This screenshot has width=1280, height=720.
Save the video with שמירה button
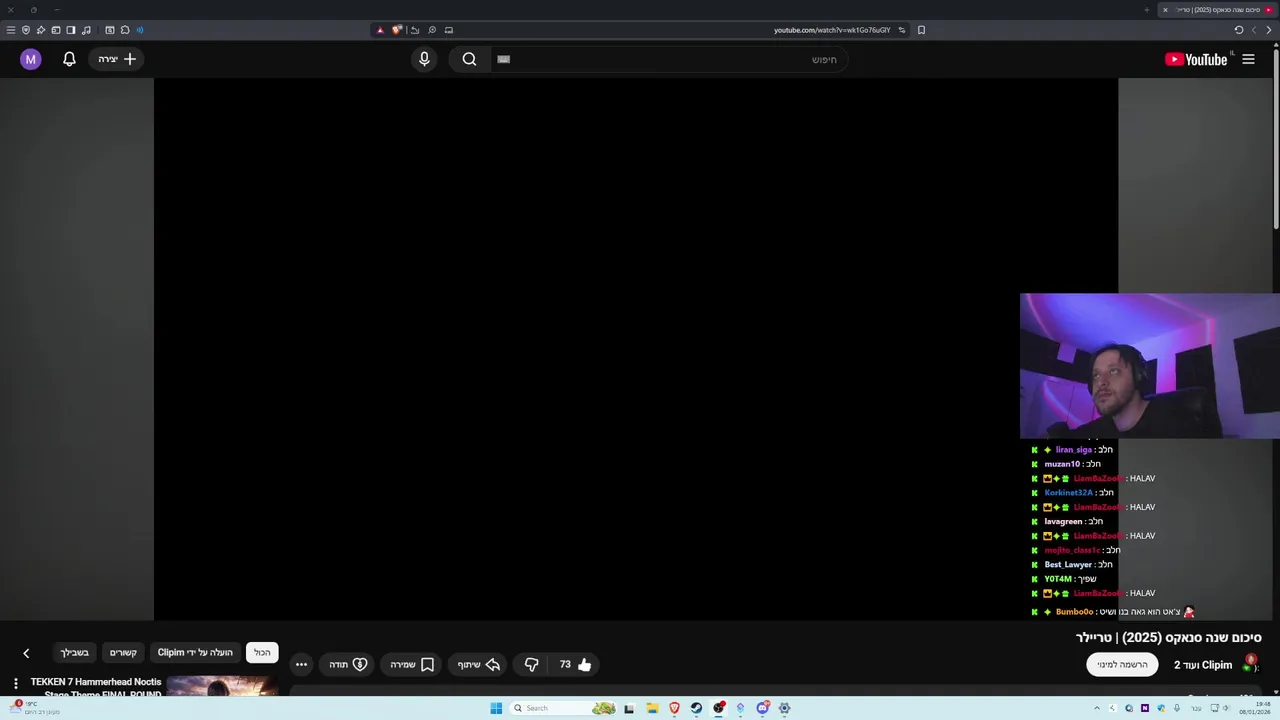[x=412, y=664]
